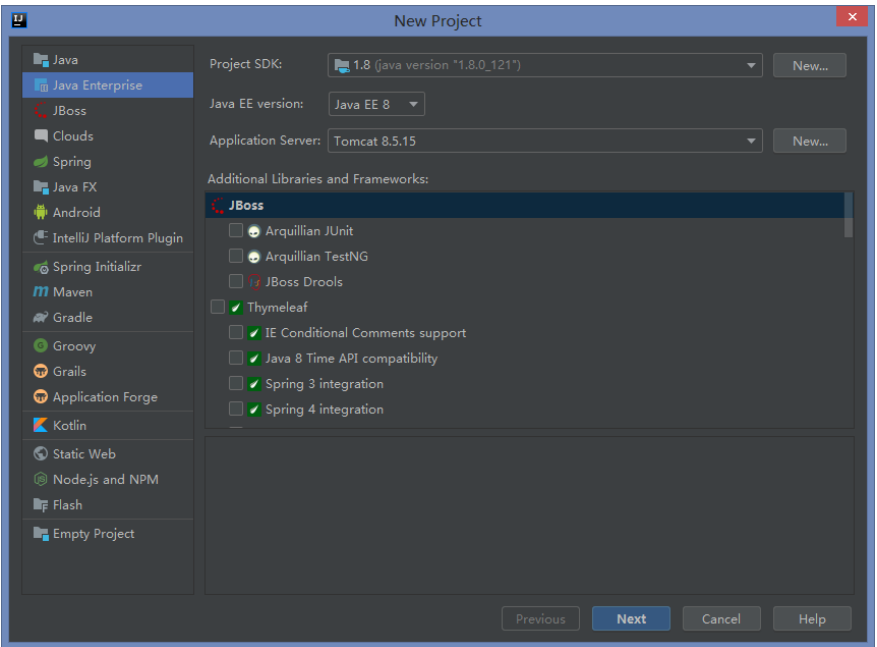Select the Groovy project type label

click(x=74, y=346)
